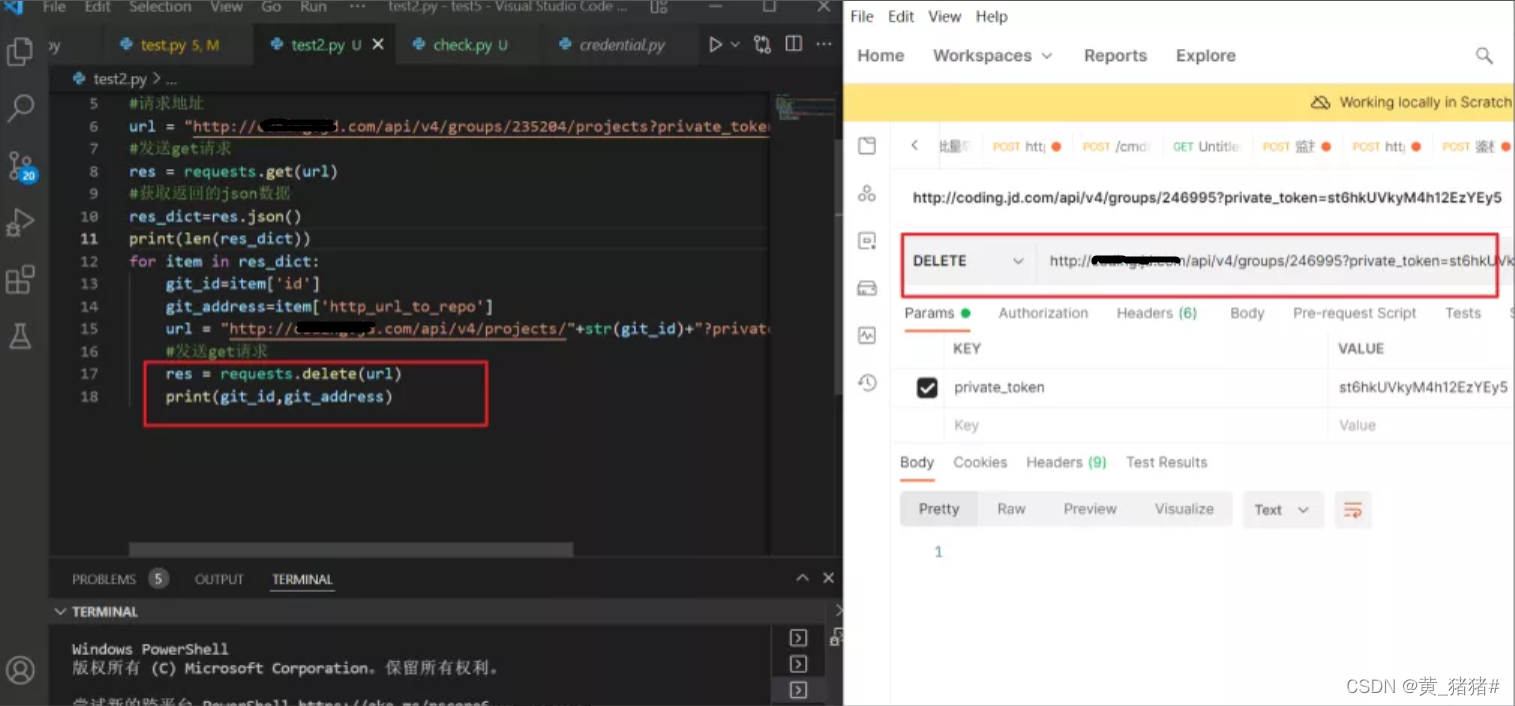
Task: Select the second terminal in the terminal list
Action: click(x=798, y=664)
